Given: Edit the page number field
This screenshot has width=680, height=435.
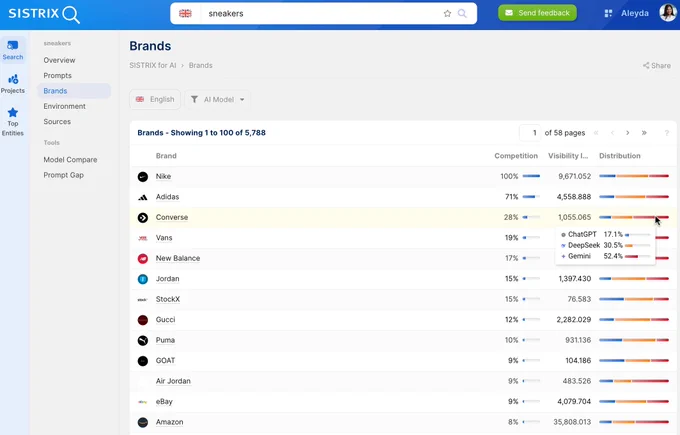Looking at the screenshot, I should [530, 133].
